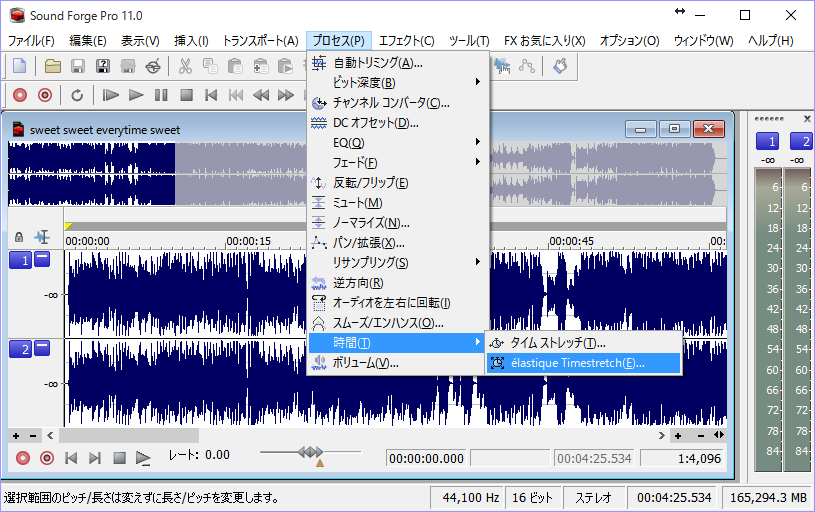Click the time zoom in plus button
Screen dimensions: 815x512
point(678,436)
